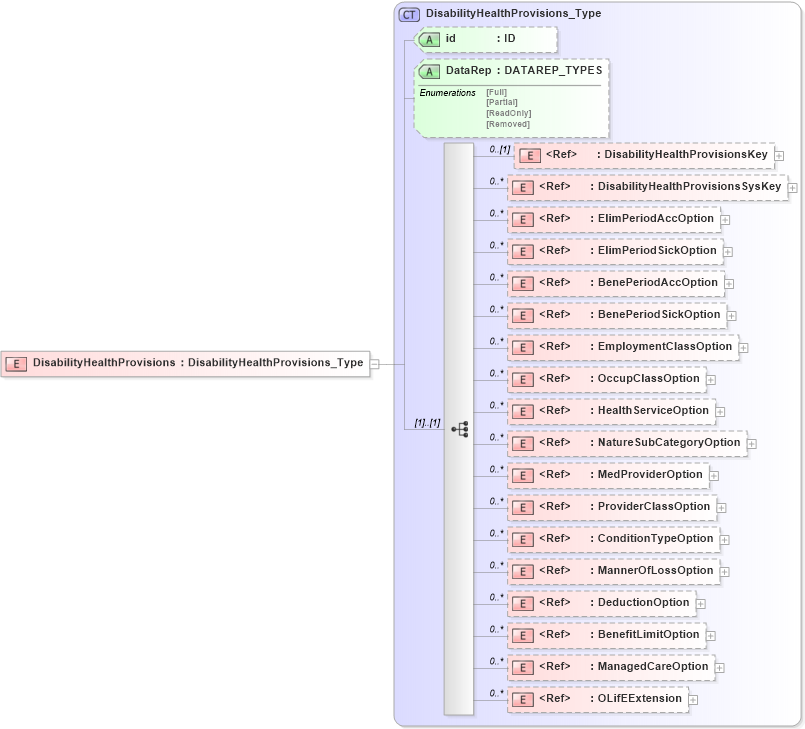The width and height of the screenshot is (805, 729).
Task: Expand DisabilityHealthProvisionsSysKey with its plus button
Action: pos(792,187)
